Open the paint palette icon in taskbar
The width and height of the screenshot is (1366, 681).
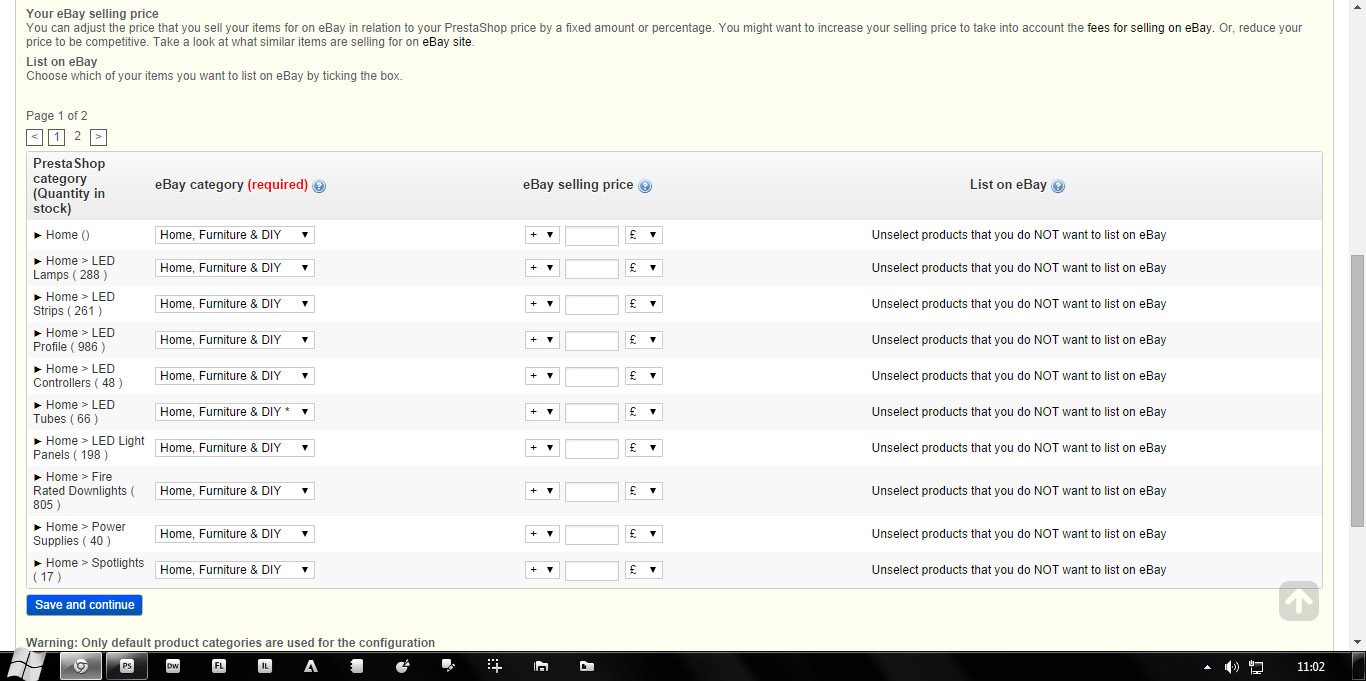pos(403,666)
